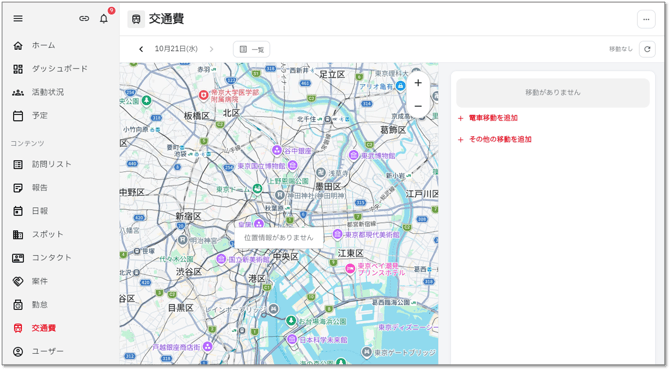Viewport: 670px width, 370px height.
Task: Click 東京国立博物館 map marker
Action: tap(293, 165)
